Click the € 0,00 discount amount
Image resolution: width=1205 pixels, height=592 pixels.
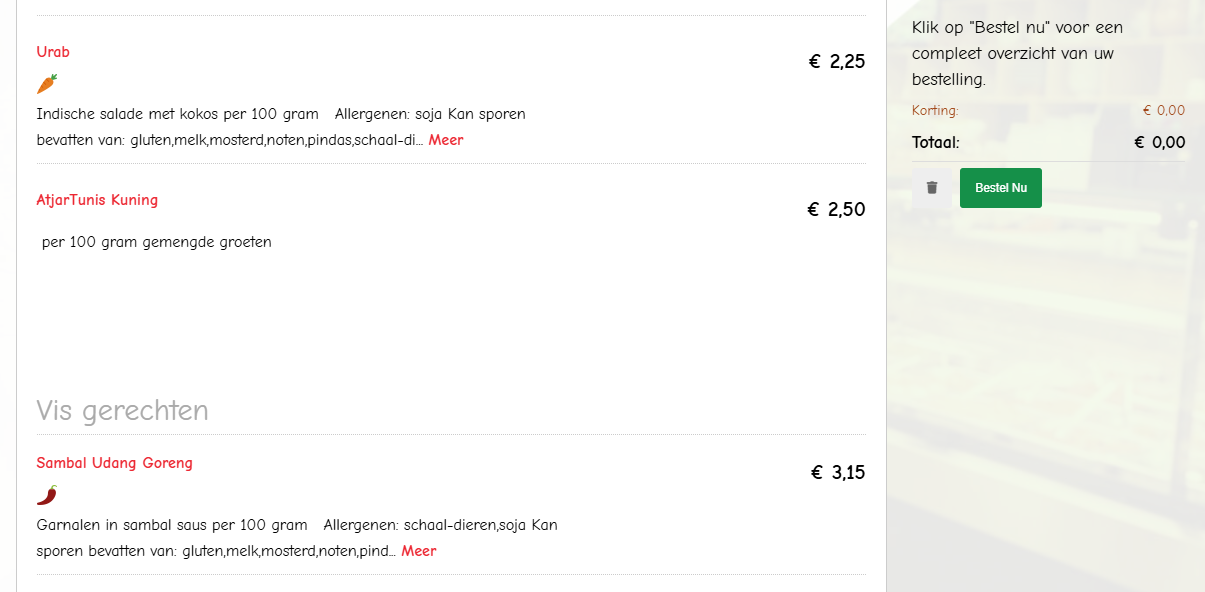(1163, 110)
